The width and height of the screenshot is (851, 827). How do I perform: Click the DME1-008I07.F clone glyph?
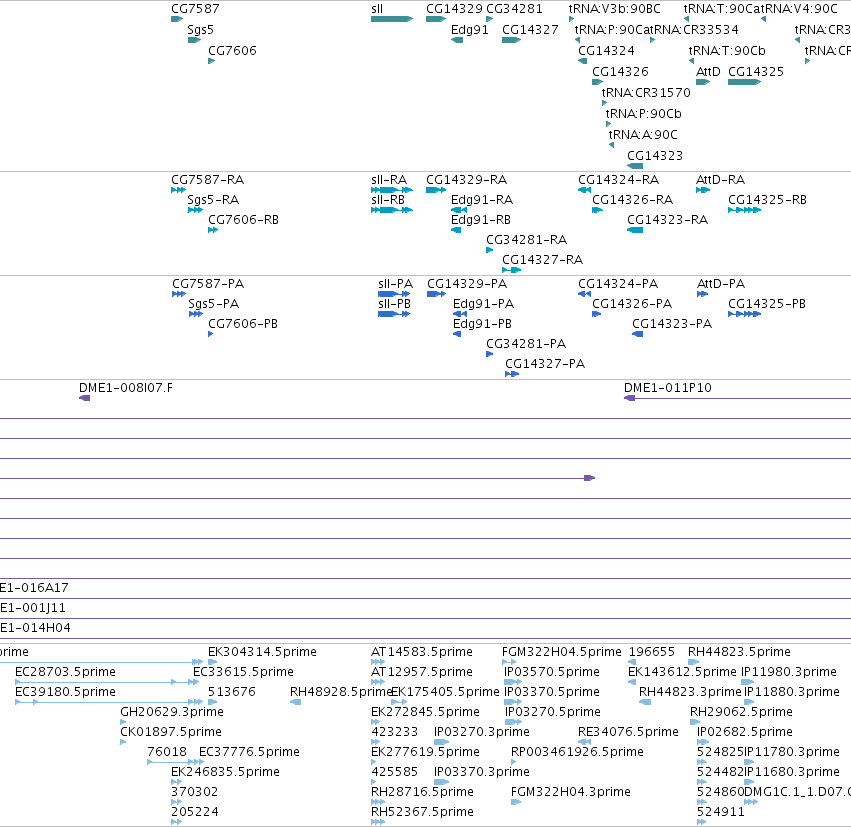(x=84, y=398)
